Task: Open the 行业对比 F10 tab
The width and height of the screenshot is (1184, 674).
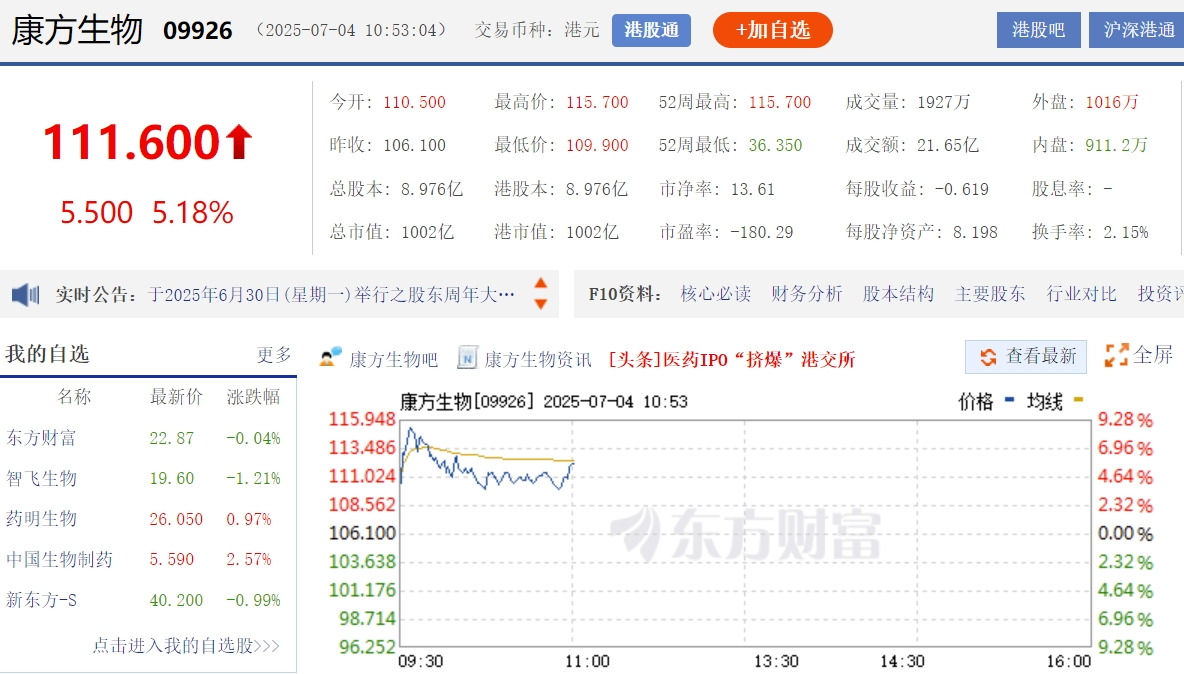Action: click(1081, 294)
